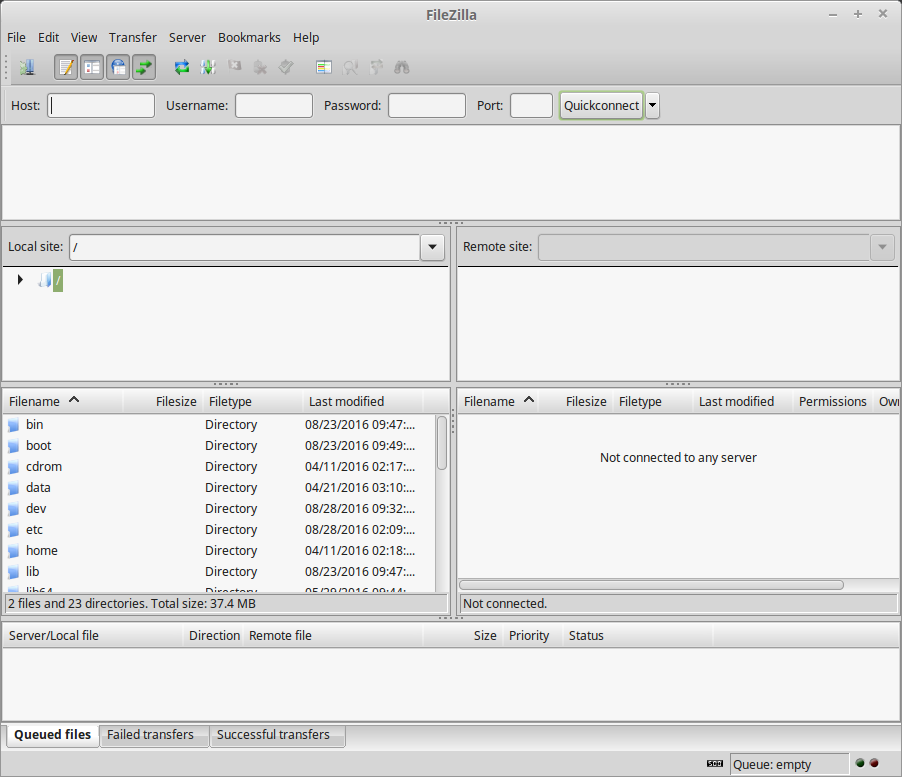Toggle the message log display
This screenshot has width=902, height=777.
click(x=66, y=68)
